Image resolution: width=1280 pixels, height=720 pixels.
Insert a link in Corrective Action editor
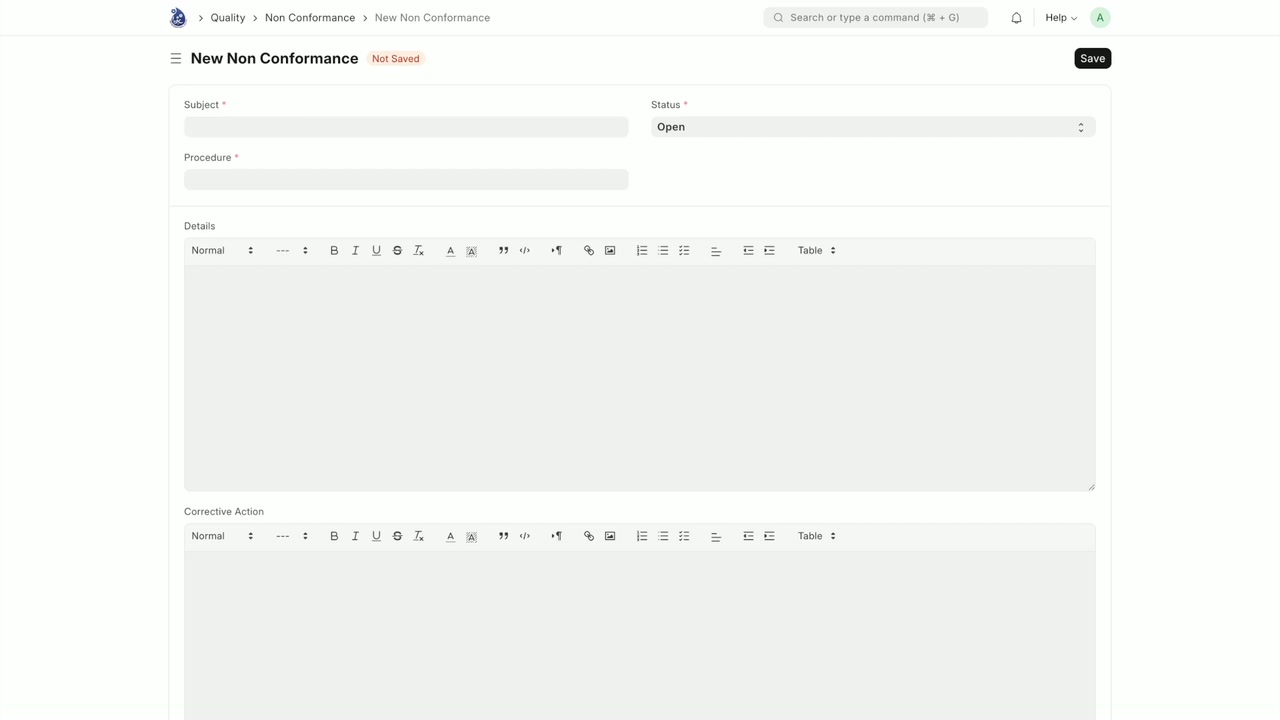click(589, 536)
